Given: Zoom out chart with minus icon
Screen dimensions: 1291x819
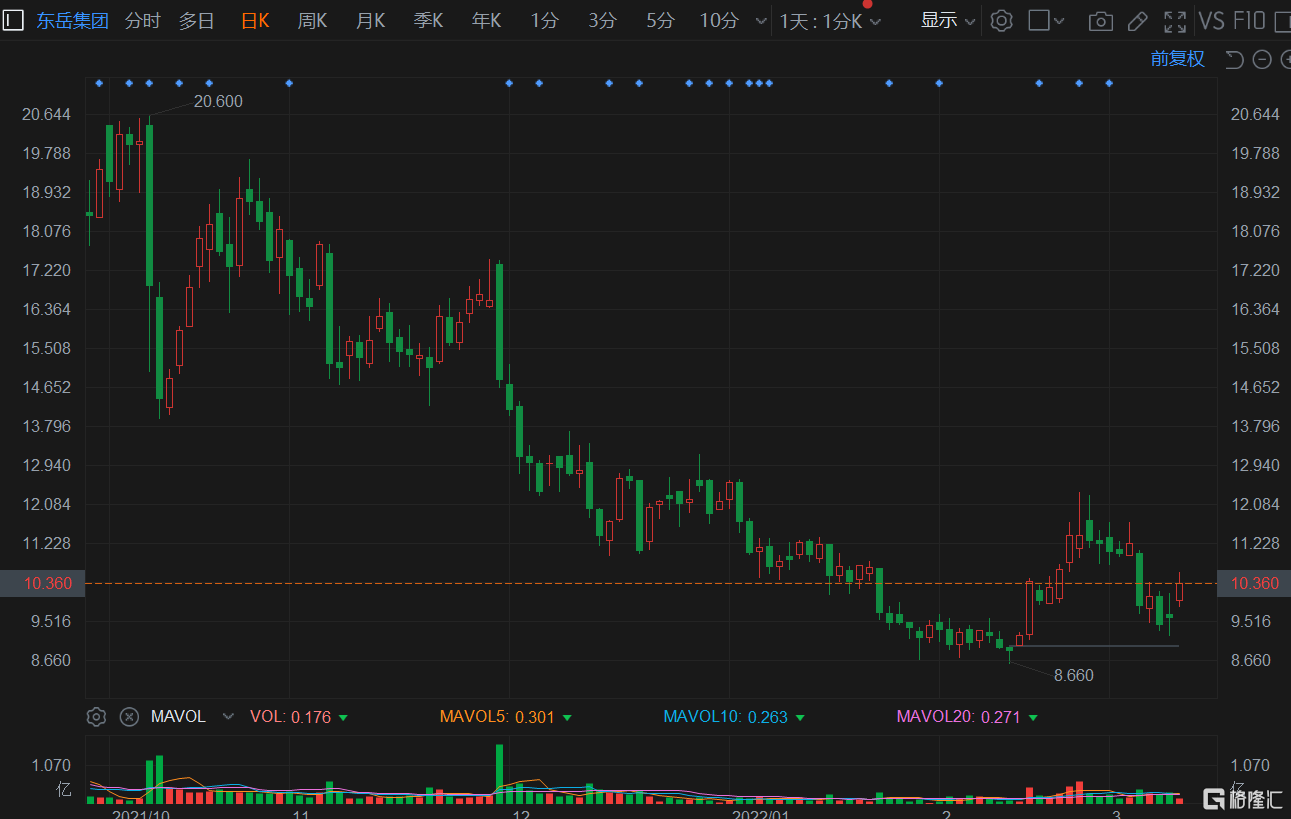Looking at the screenshot, I should coord(1262,60).
